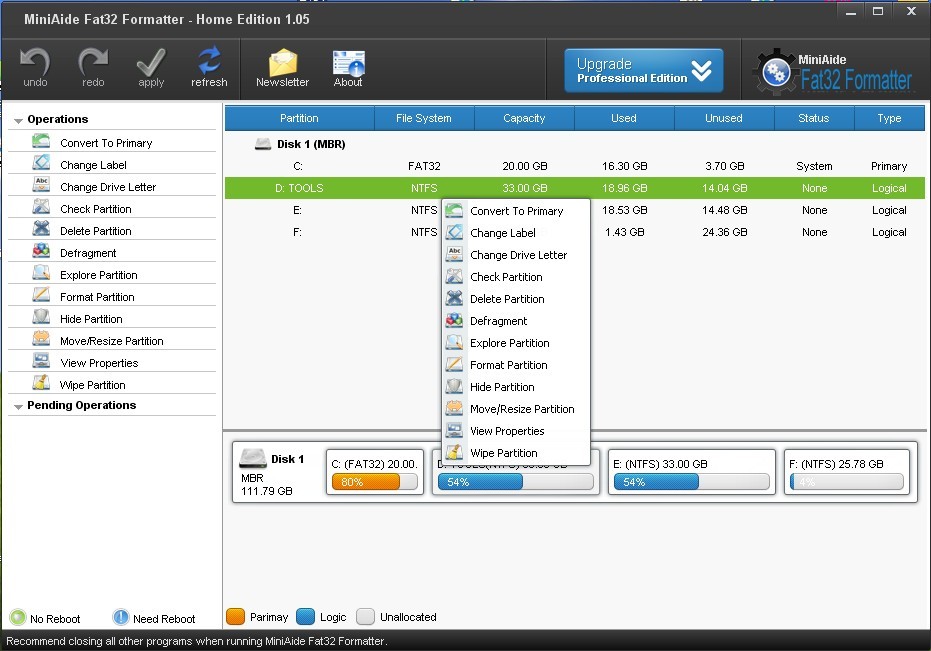Click Defragment text in Operations list

point(88,253)
